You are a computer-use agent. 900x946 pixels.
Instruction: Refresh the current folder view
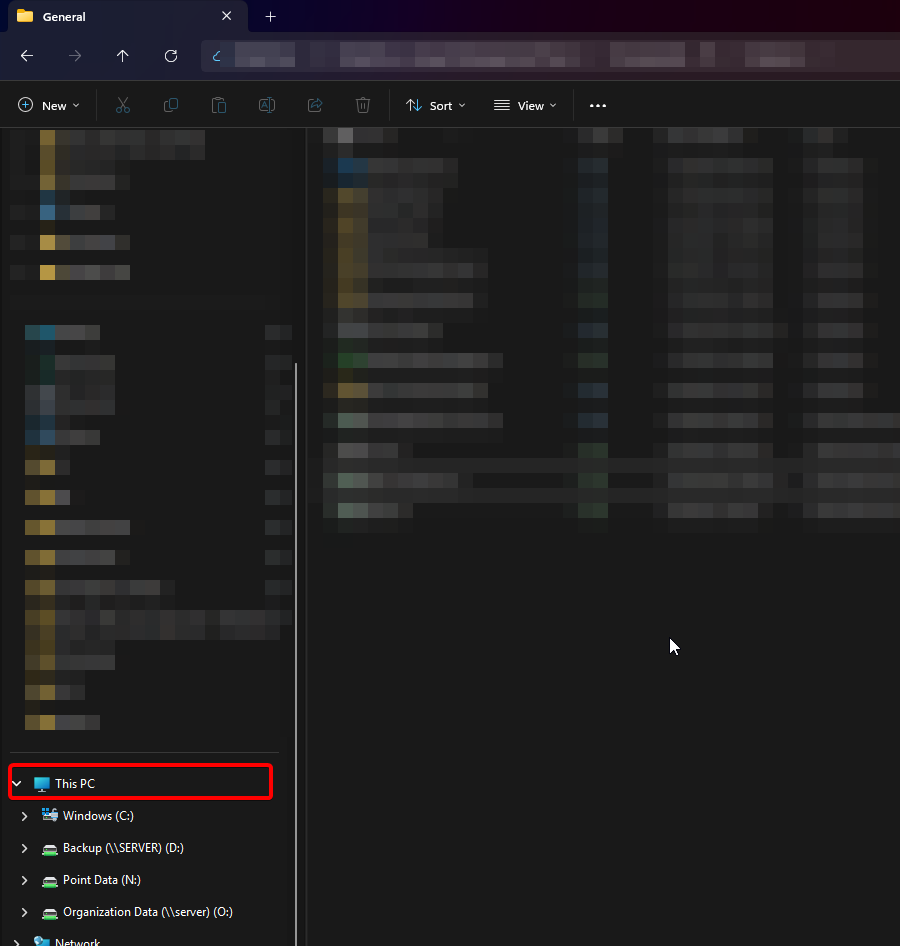click(x=171, y=56)
